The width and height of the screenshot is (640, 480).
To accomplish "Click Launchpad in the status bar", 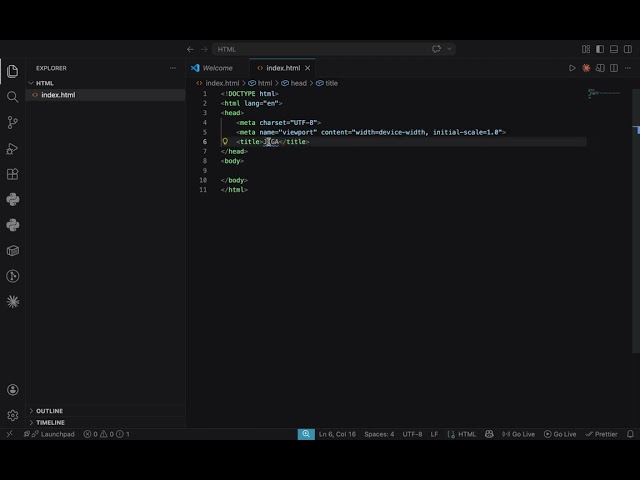I will 49,434.
